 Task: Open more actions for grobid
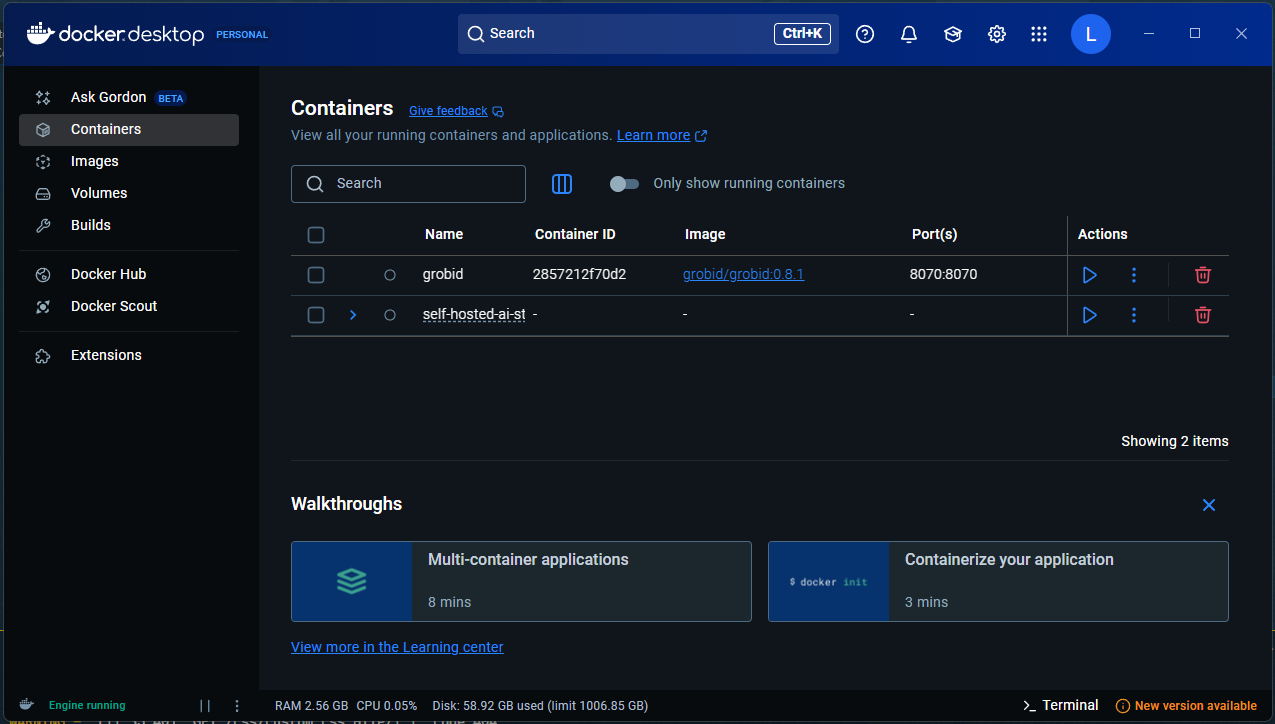coord(1134,274)
